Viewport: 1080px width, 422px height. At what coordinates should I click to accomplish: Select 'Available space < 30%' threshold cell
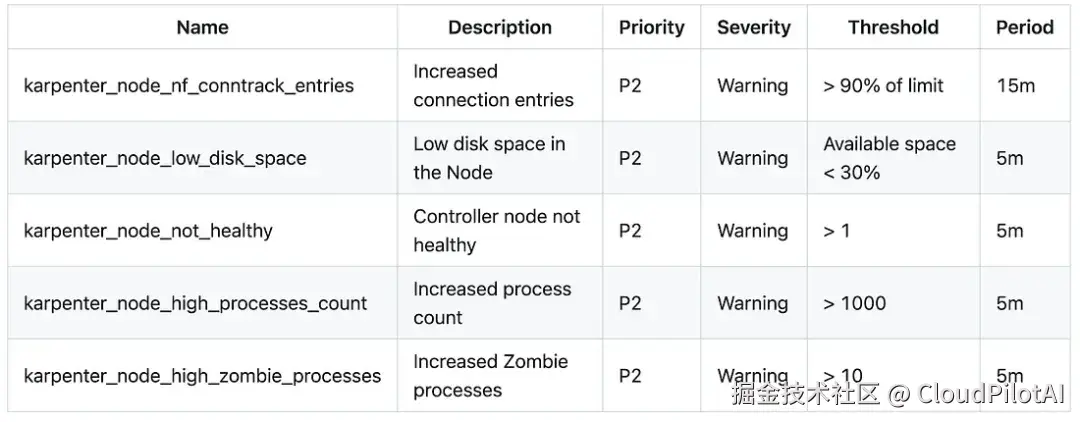893,158
